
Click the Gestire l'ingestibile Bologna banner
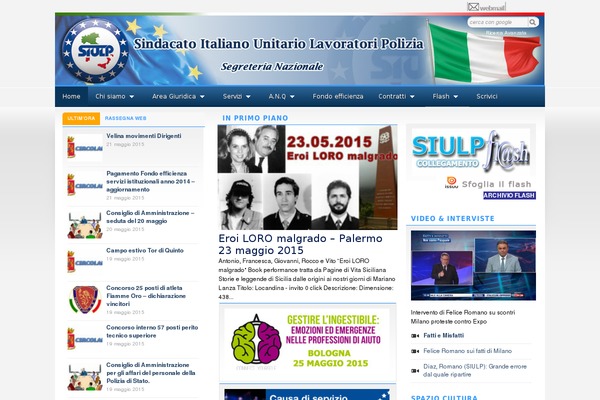click(307, 341)
